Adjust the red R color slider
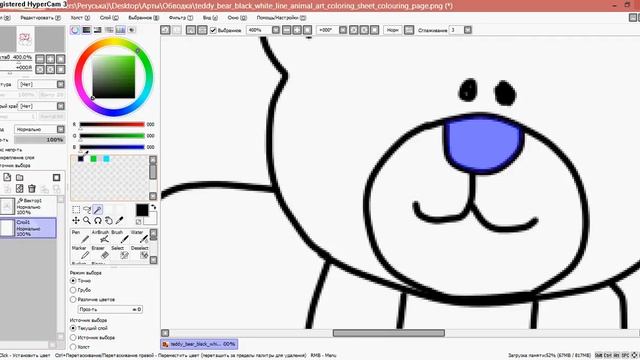The image size is (640, 360). (x=112, y=124)
